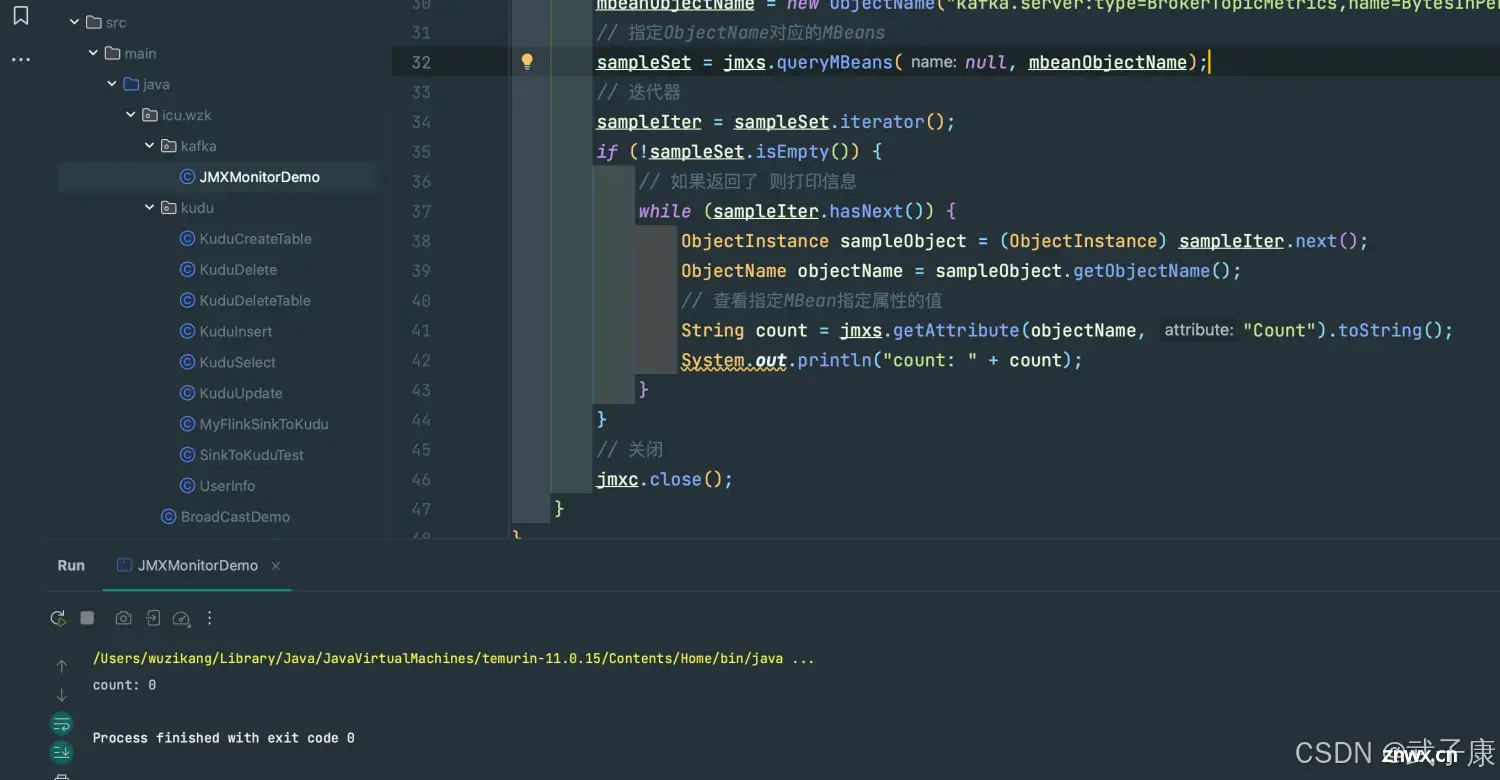Click the kafka package folder icon

(168, 146)
